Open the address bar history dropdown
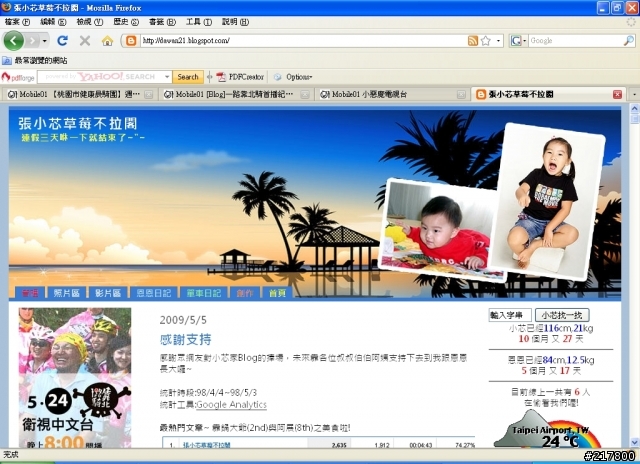Screen dimensions: 640x464 (498, 40)
